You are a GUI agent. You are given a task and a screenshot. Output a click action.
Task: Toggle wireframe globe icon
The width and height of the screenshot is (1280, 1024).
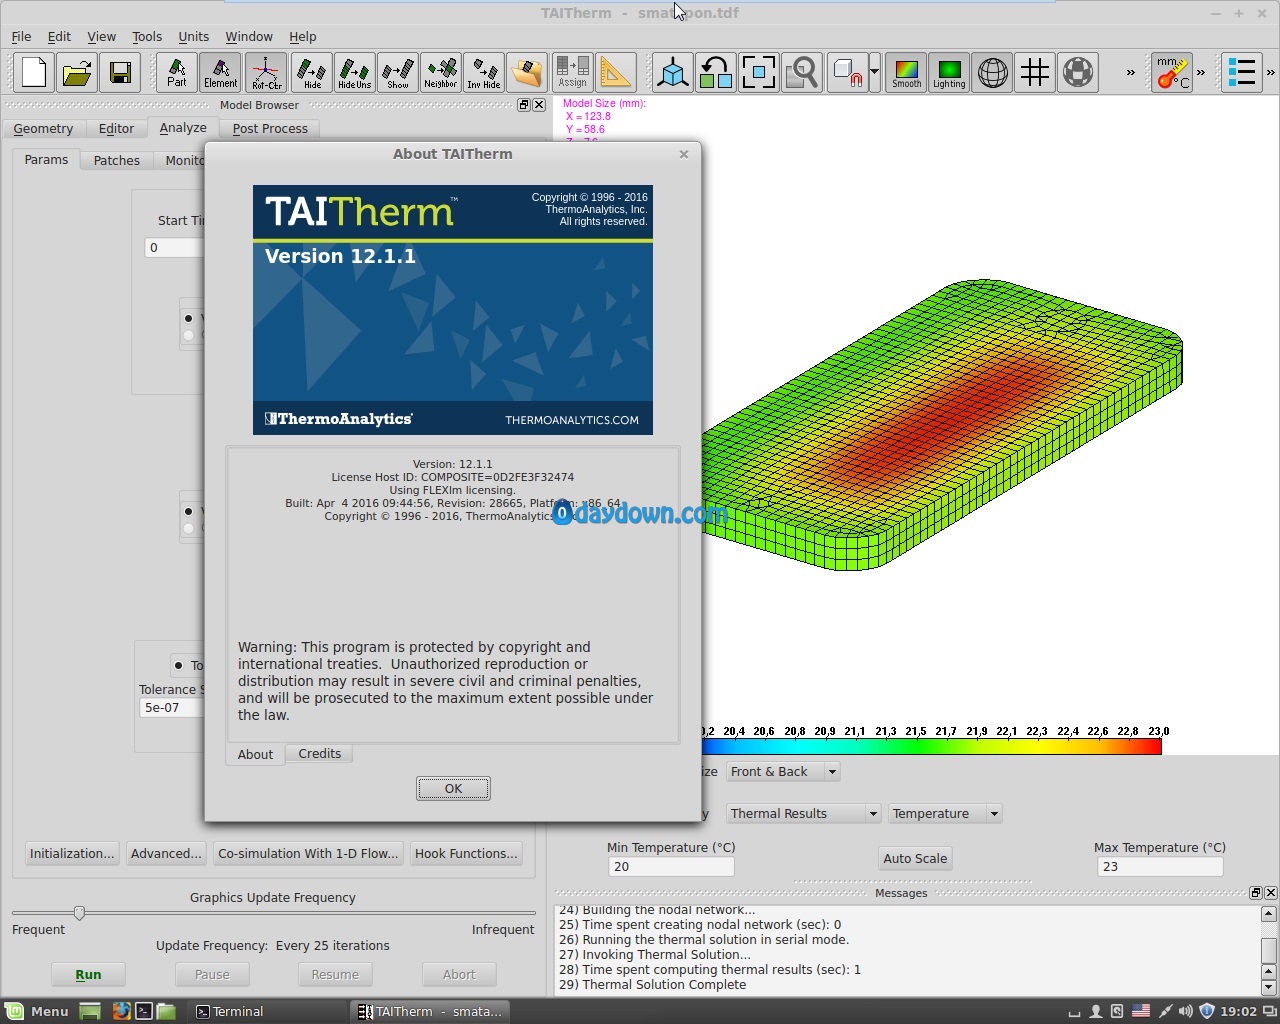tap(993, 73)
